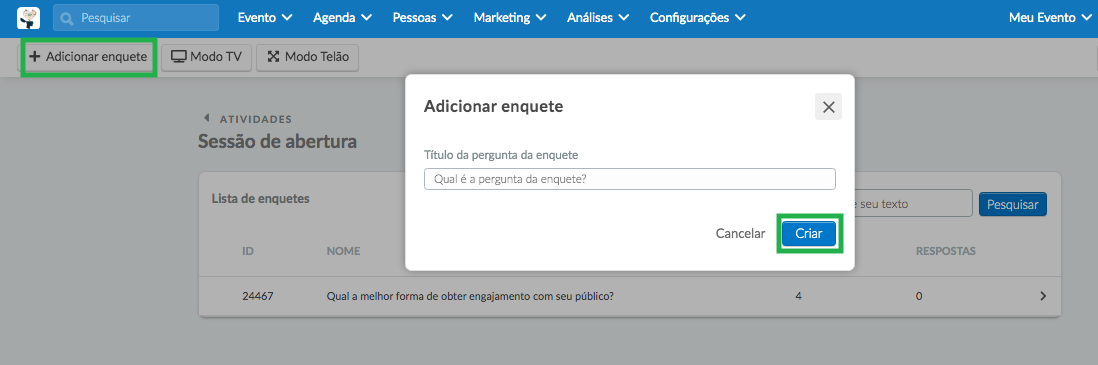Open the Pessoas menu
Image resolution: width=1098 pixels, height=365 pixels.
point(423,18)
